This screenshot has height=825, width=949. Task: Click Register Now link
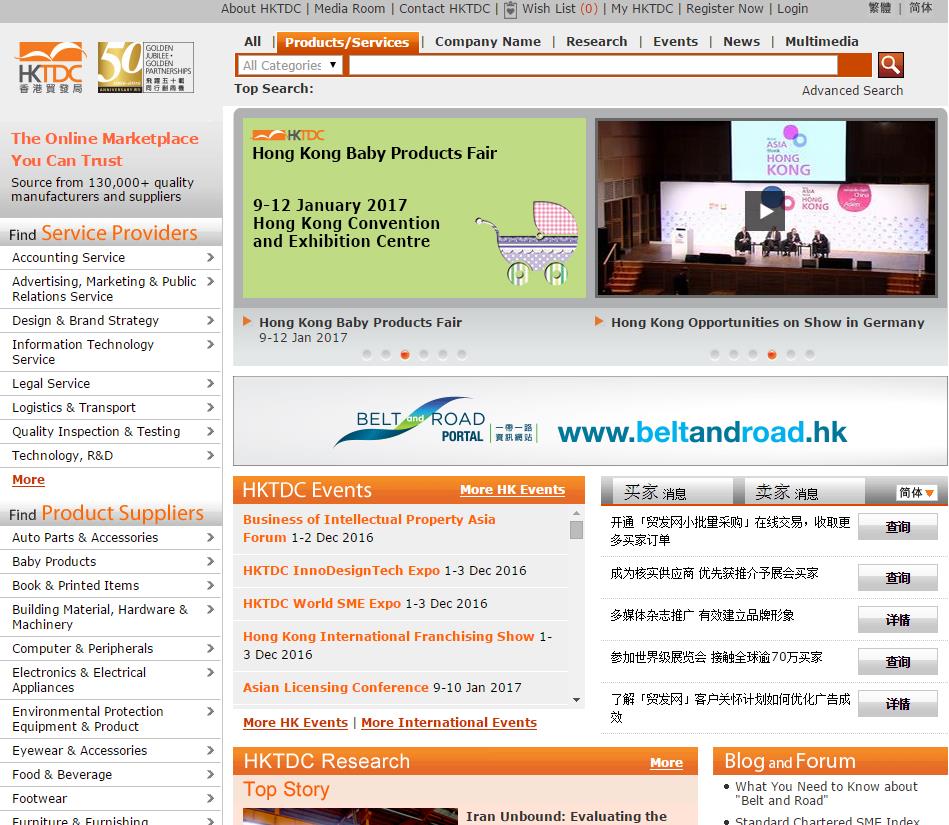click(724, 8)
